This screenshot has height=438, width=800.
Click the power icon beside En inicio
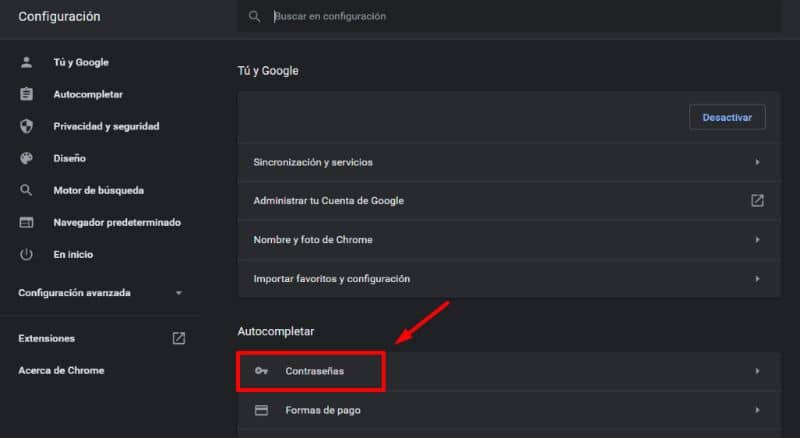tap(27, 254)
